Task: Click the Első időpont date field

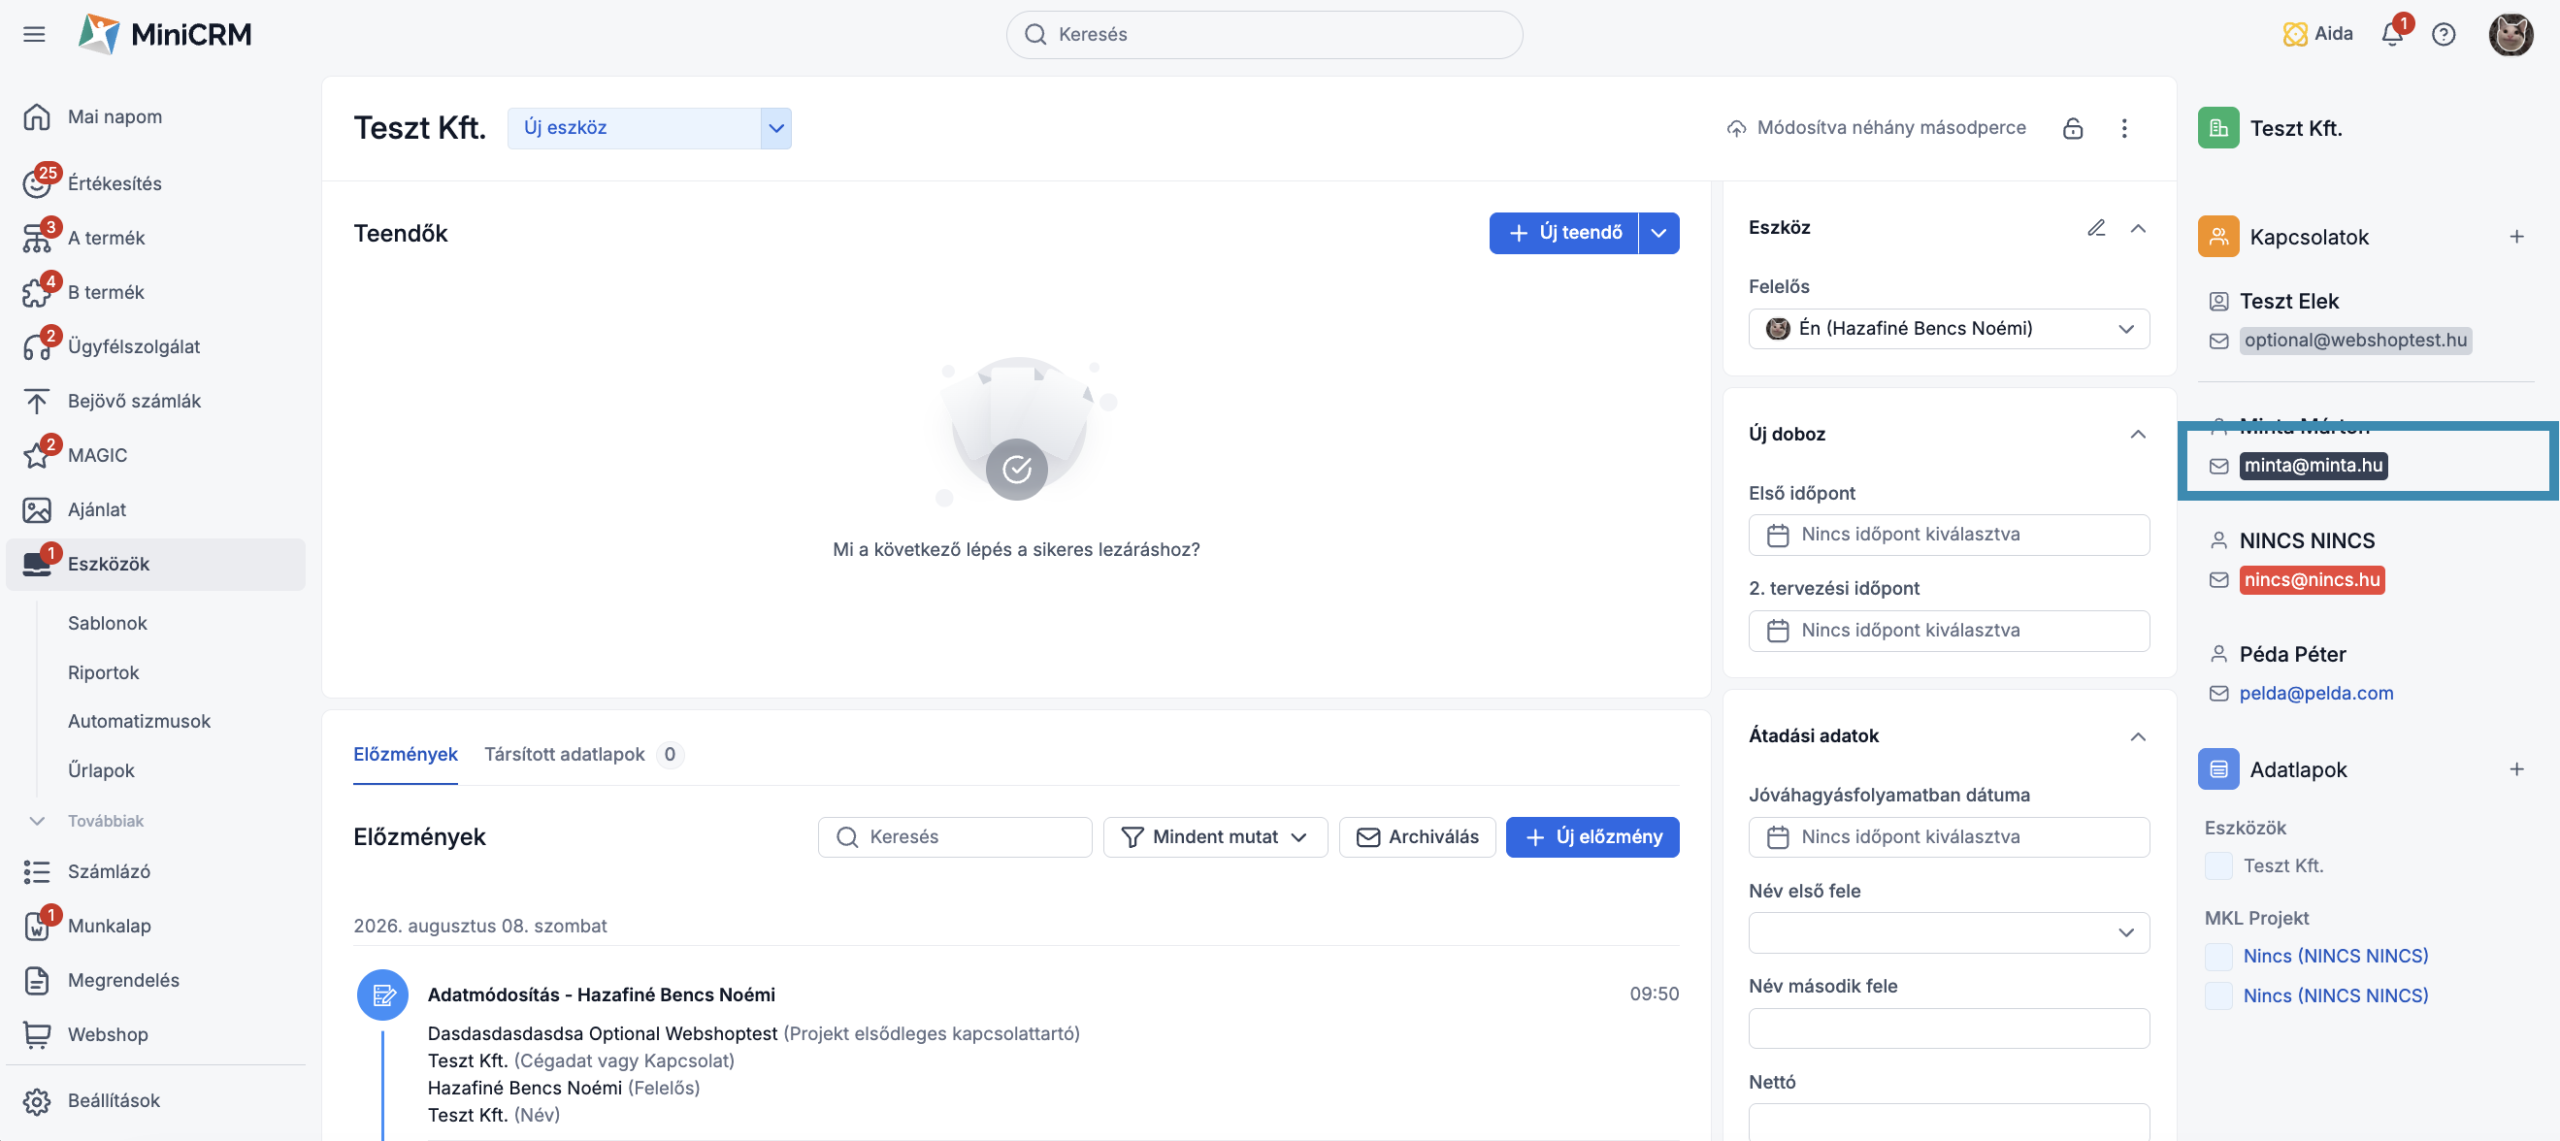Action: tap(1948, 535)
